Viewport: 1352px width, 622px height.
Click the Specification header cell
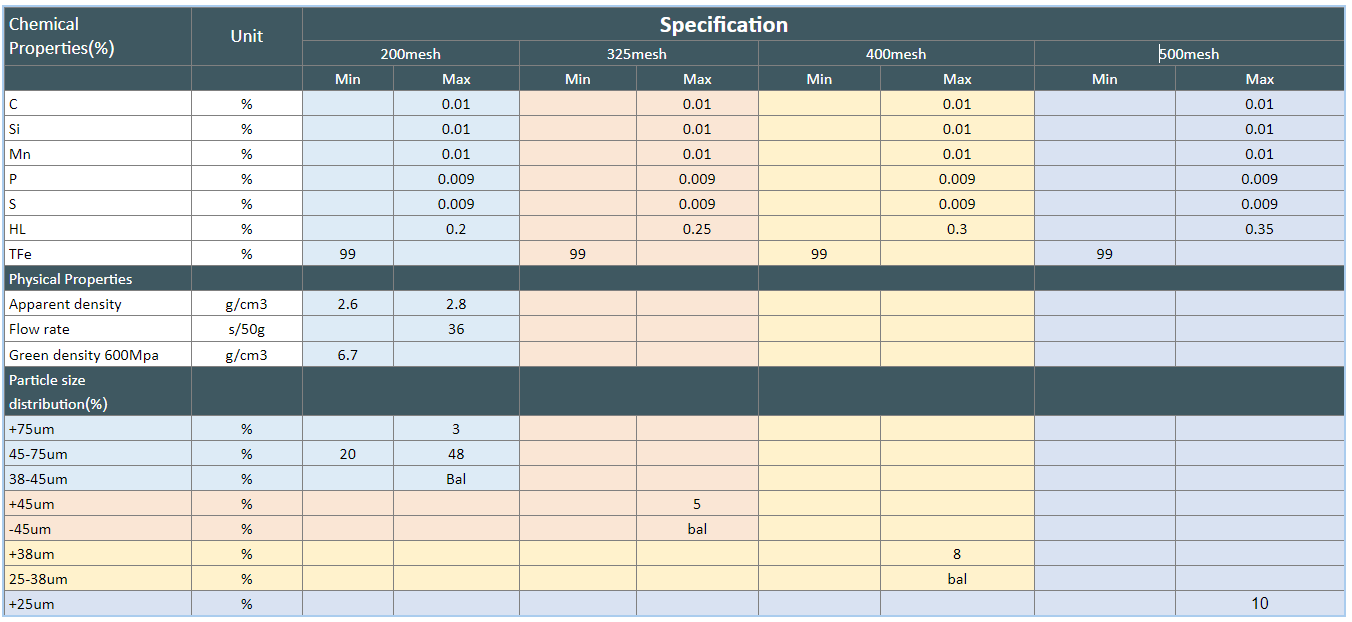click(x=723, y=25)
